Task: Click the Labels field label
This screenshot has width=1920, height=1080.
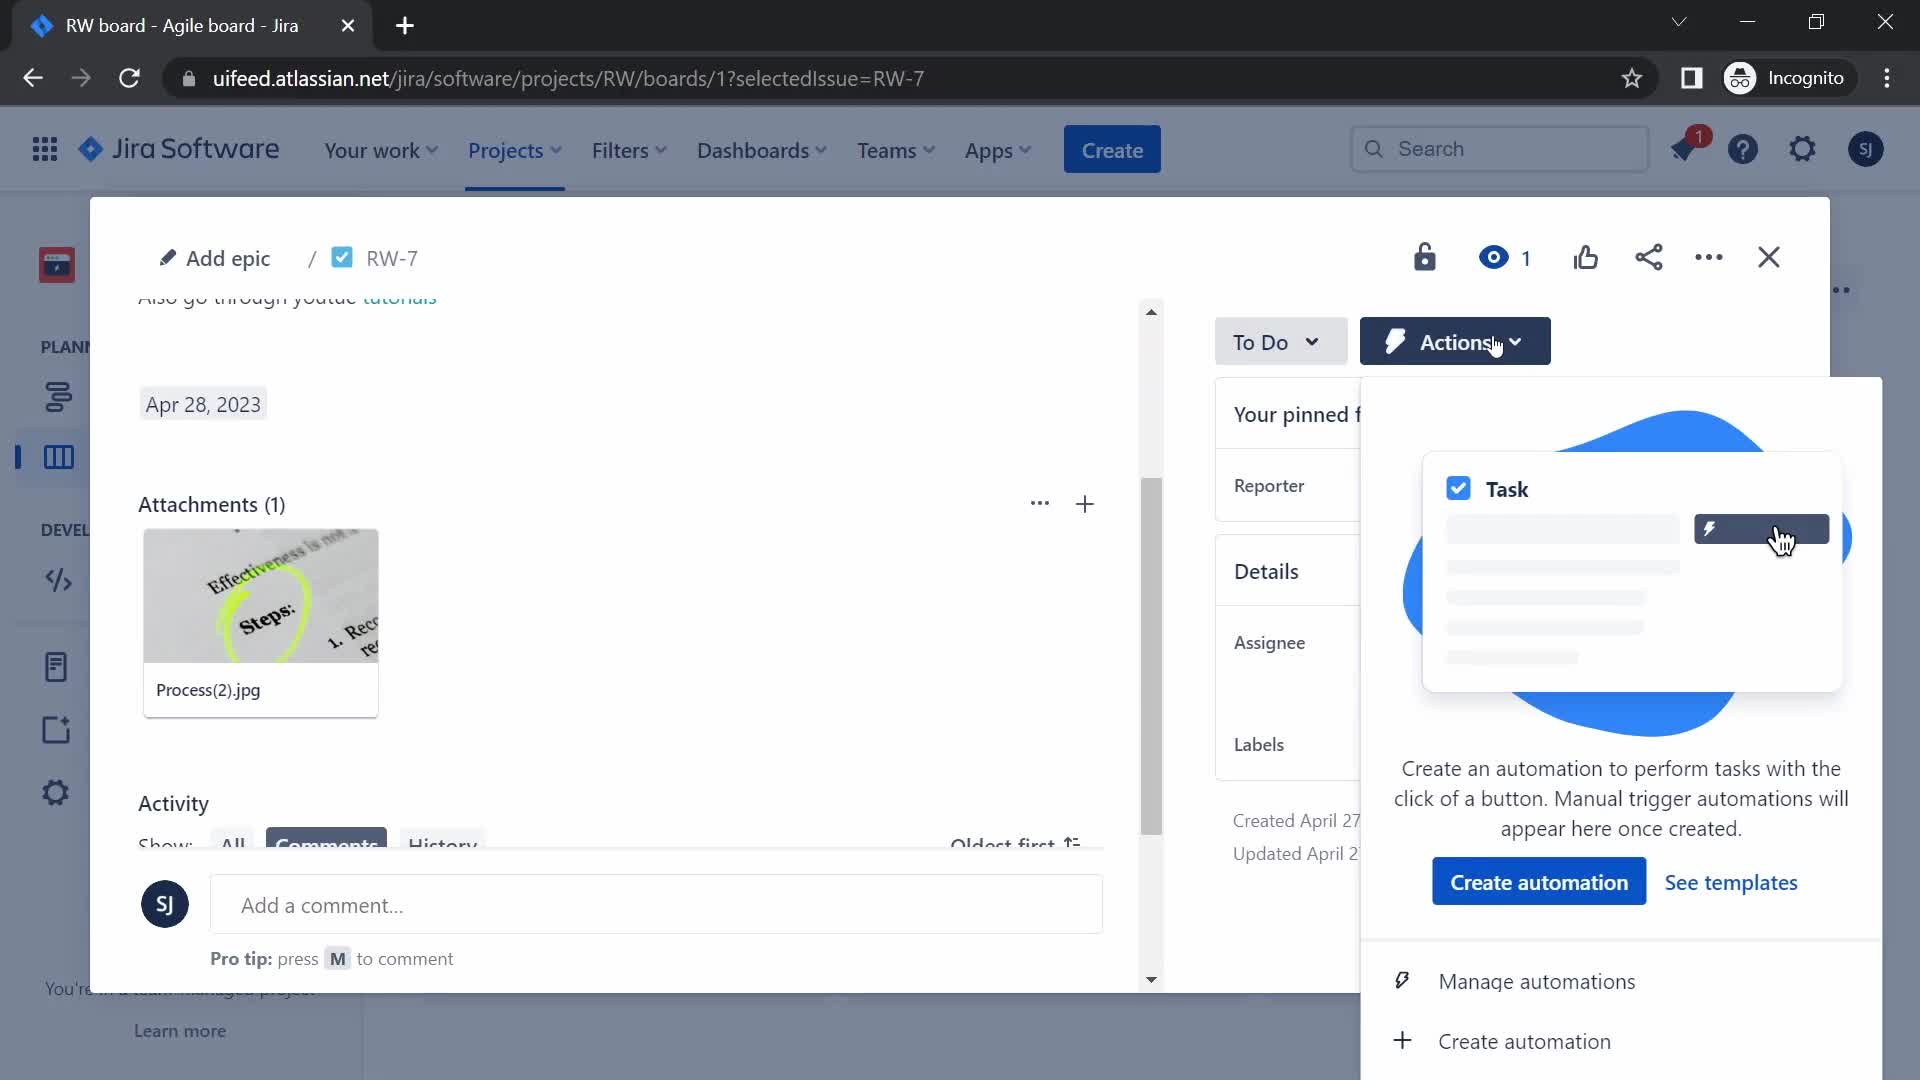Action: point(1258,745)
